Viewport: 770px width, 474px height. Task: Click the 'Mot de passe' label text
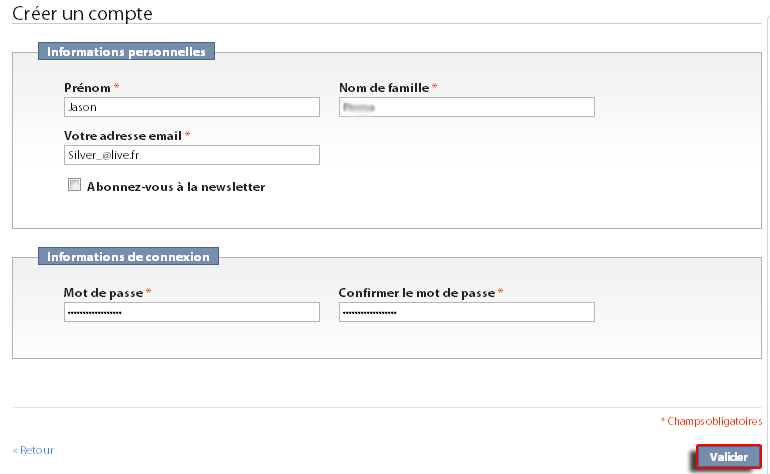click(x=103, y=293)
